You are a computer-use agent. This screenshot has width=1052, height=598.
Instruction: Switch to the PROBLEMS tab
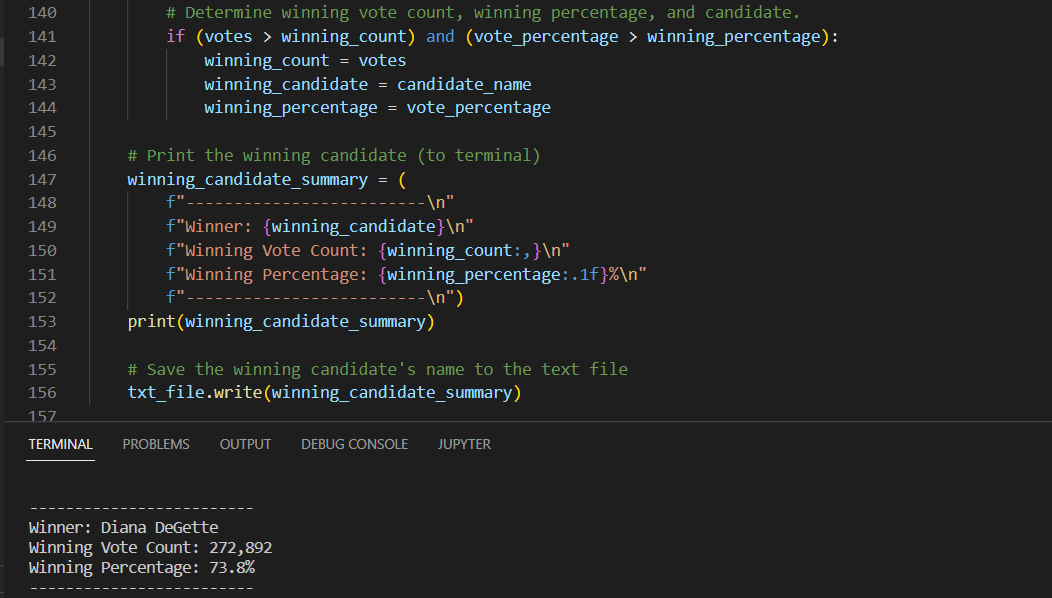[x=156, y=444]
